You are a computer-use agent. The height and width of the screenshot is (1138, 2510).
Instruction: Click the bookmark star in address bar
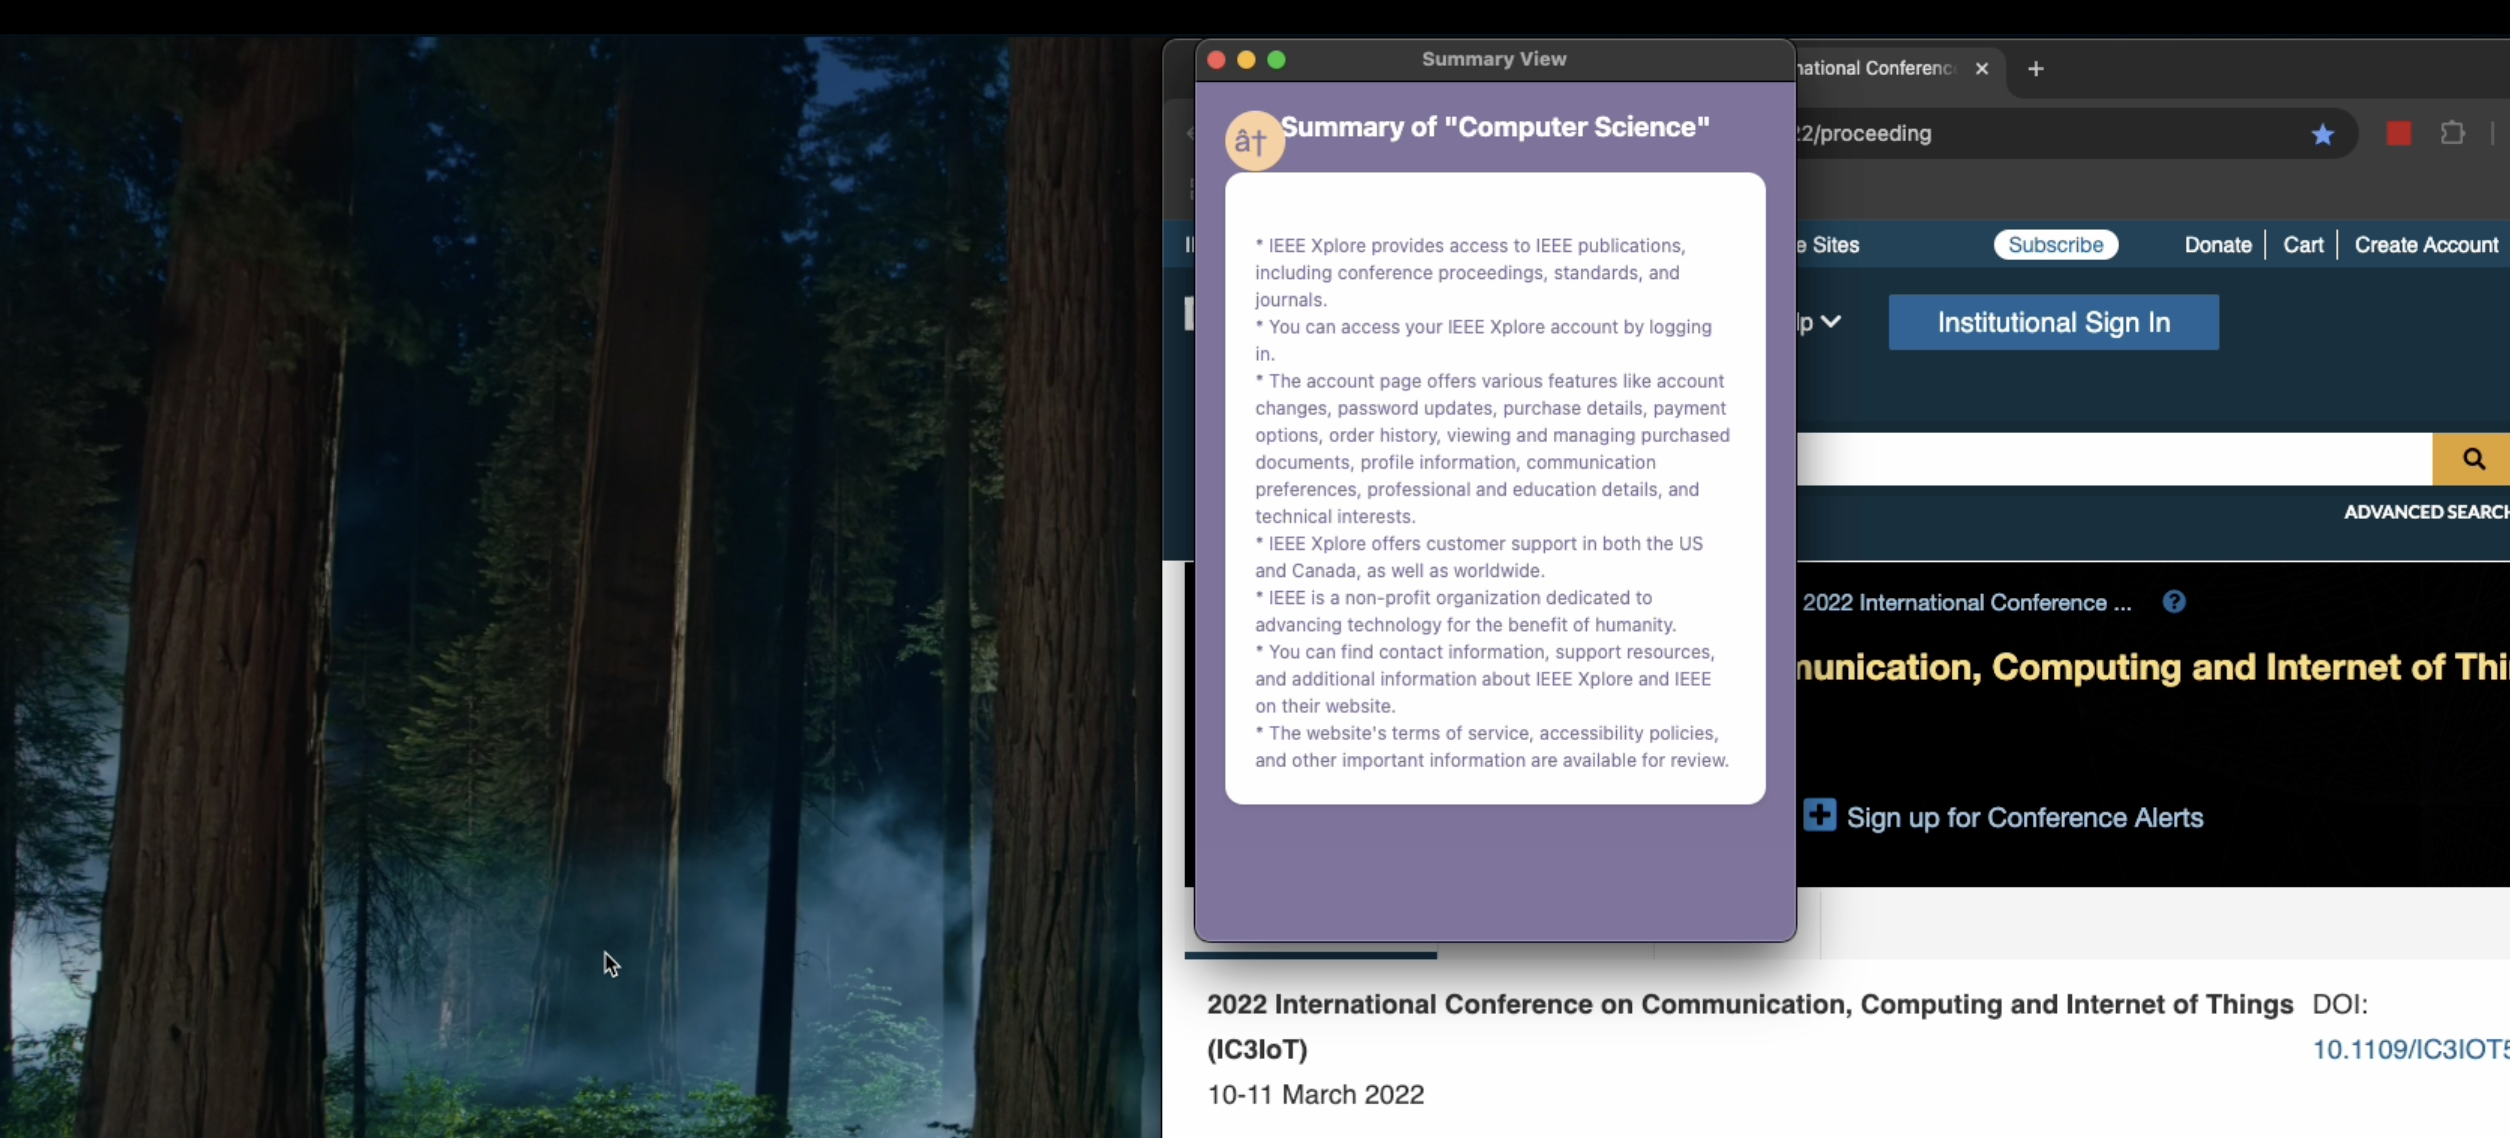point(2322,134)
